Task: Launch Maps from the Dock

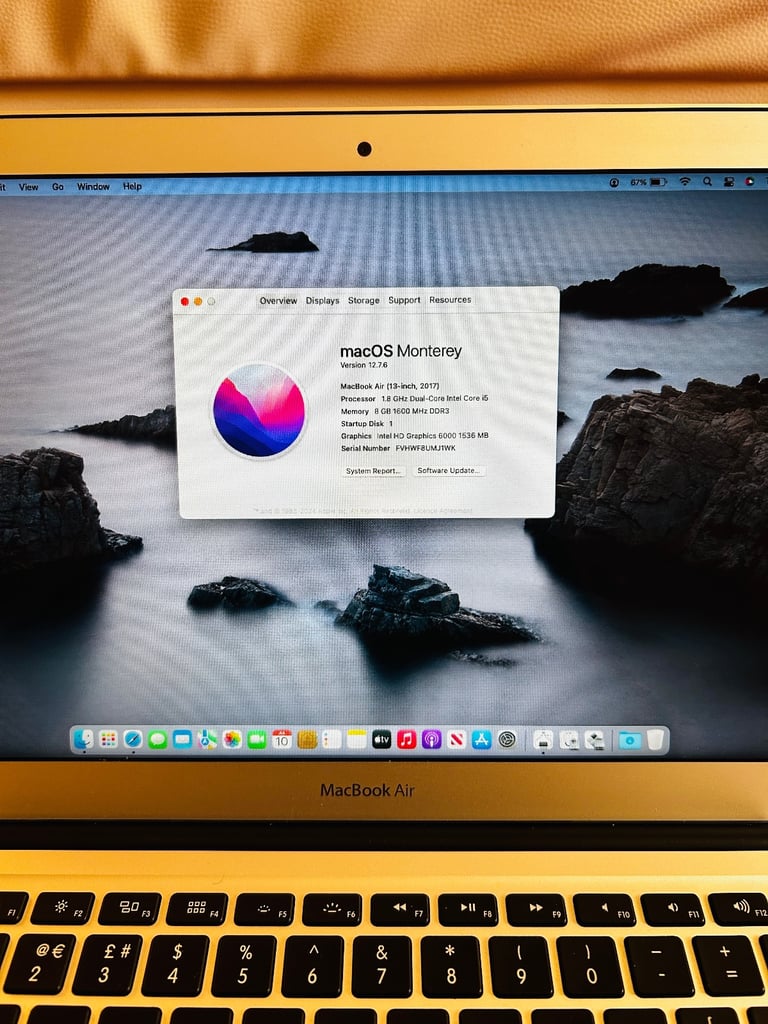Action: click(x=208, y=739)
